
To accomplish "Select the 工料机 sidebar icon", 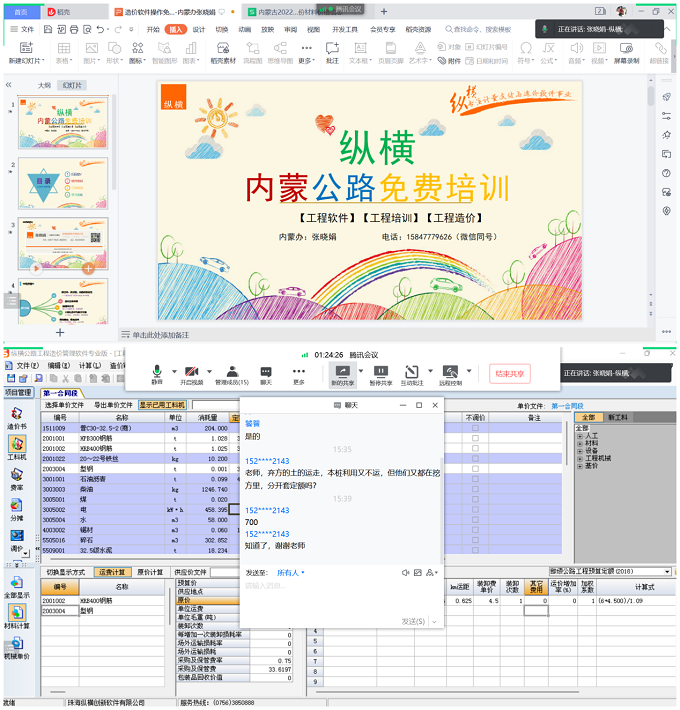I will tap(17, 448).
